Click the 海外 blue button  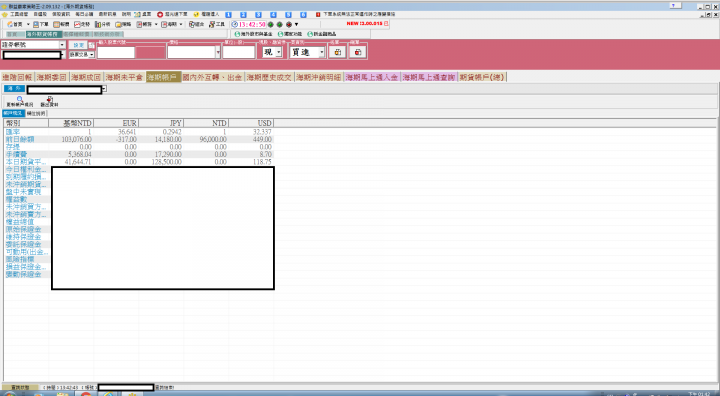tap(14, 89)
